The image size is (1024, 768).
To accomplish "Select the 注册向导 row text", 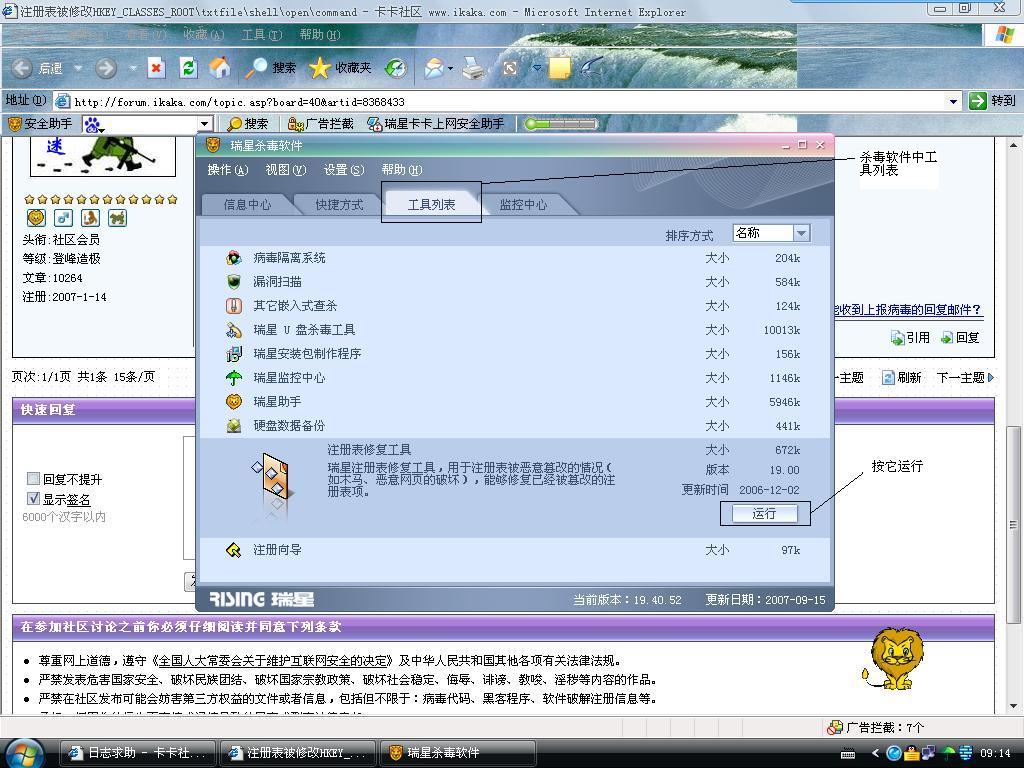I will tap(278, 550).
